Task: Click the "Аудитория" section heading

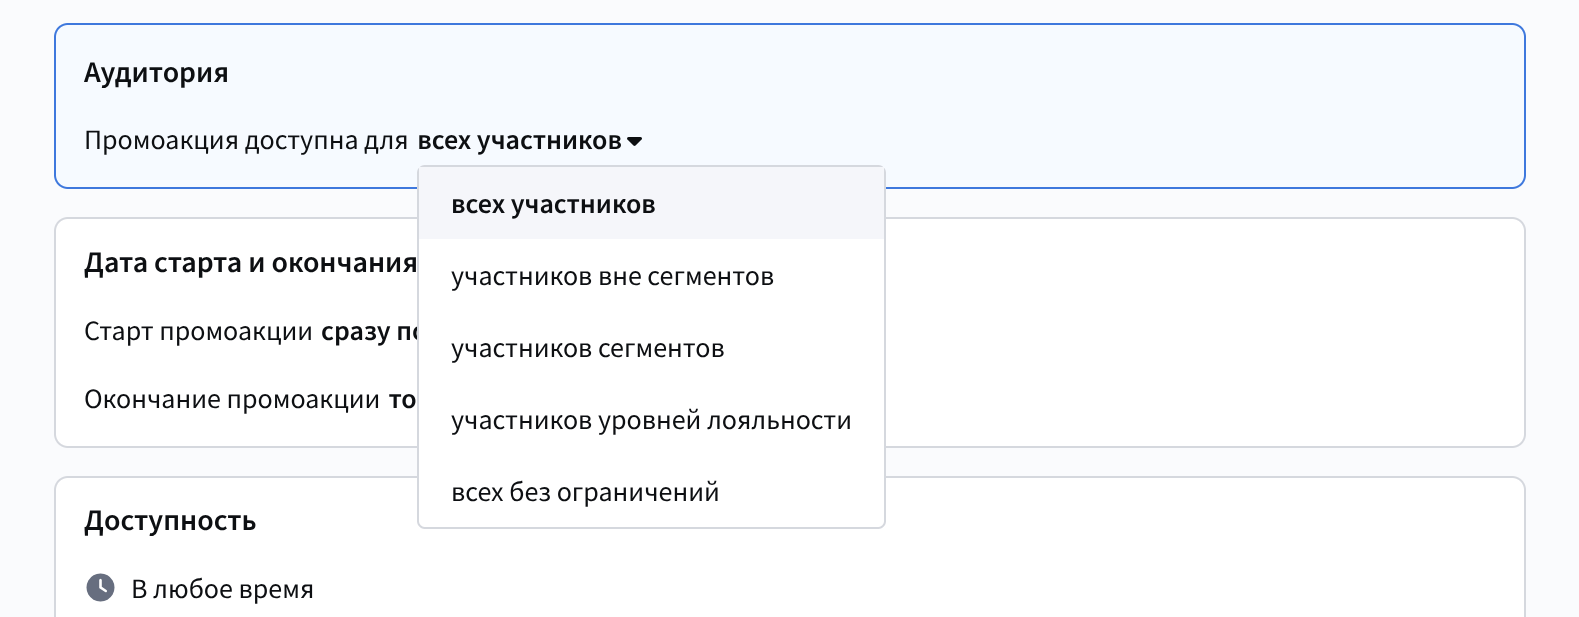Action: 156,73
